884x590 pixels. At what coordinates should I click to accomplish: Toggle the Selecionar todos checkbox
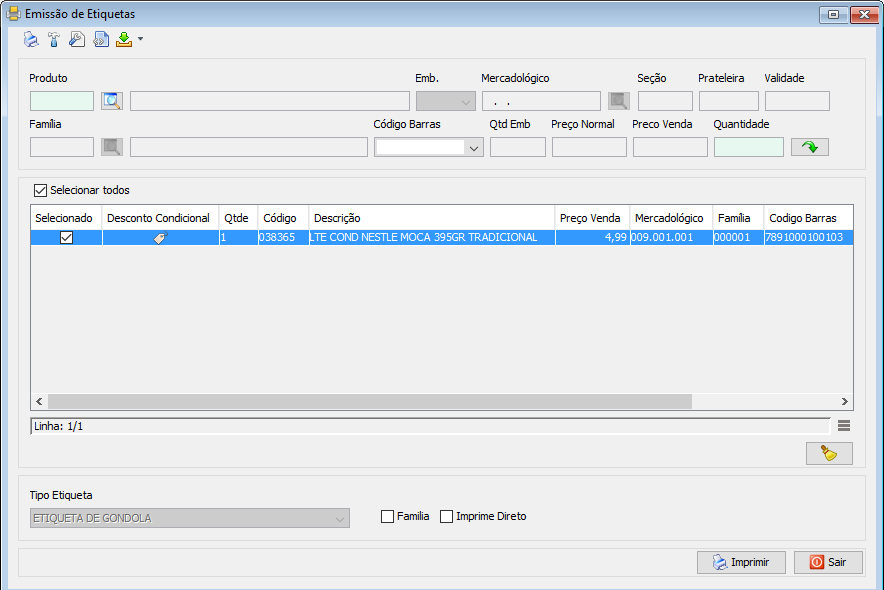(41, 190)
